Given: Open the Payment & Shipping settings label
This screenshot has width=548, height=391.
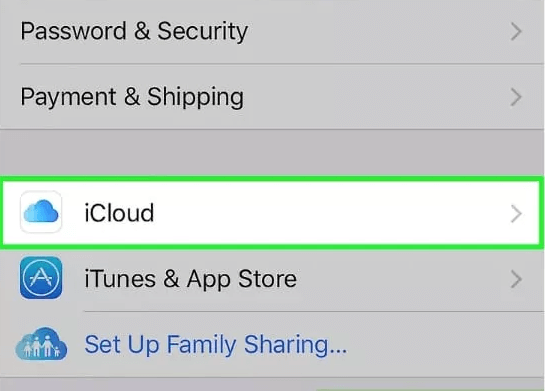Looking at the screenshot, I should (x=132, y=97).
